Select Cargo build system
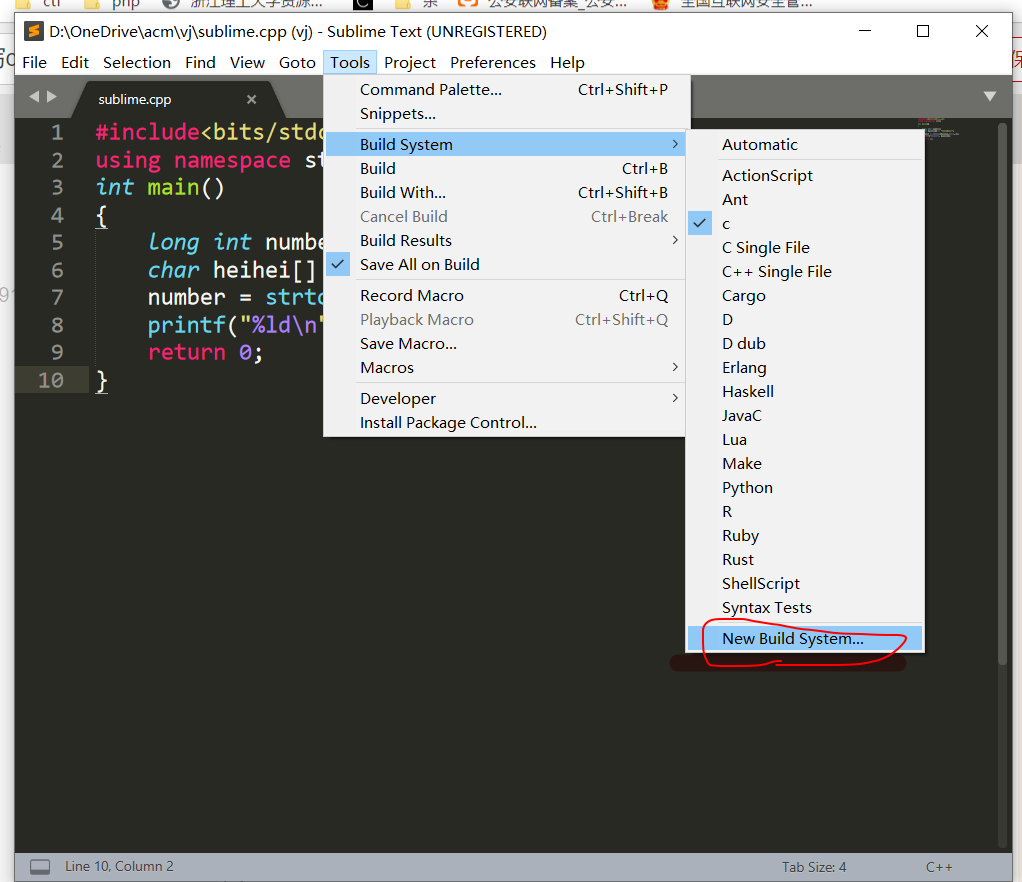Image resolution: width=1022 pixels, height=882 pixels. pos(805,296)
